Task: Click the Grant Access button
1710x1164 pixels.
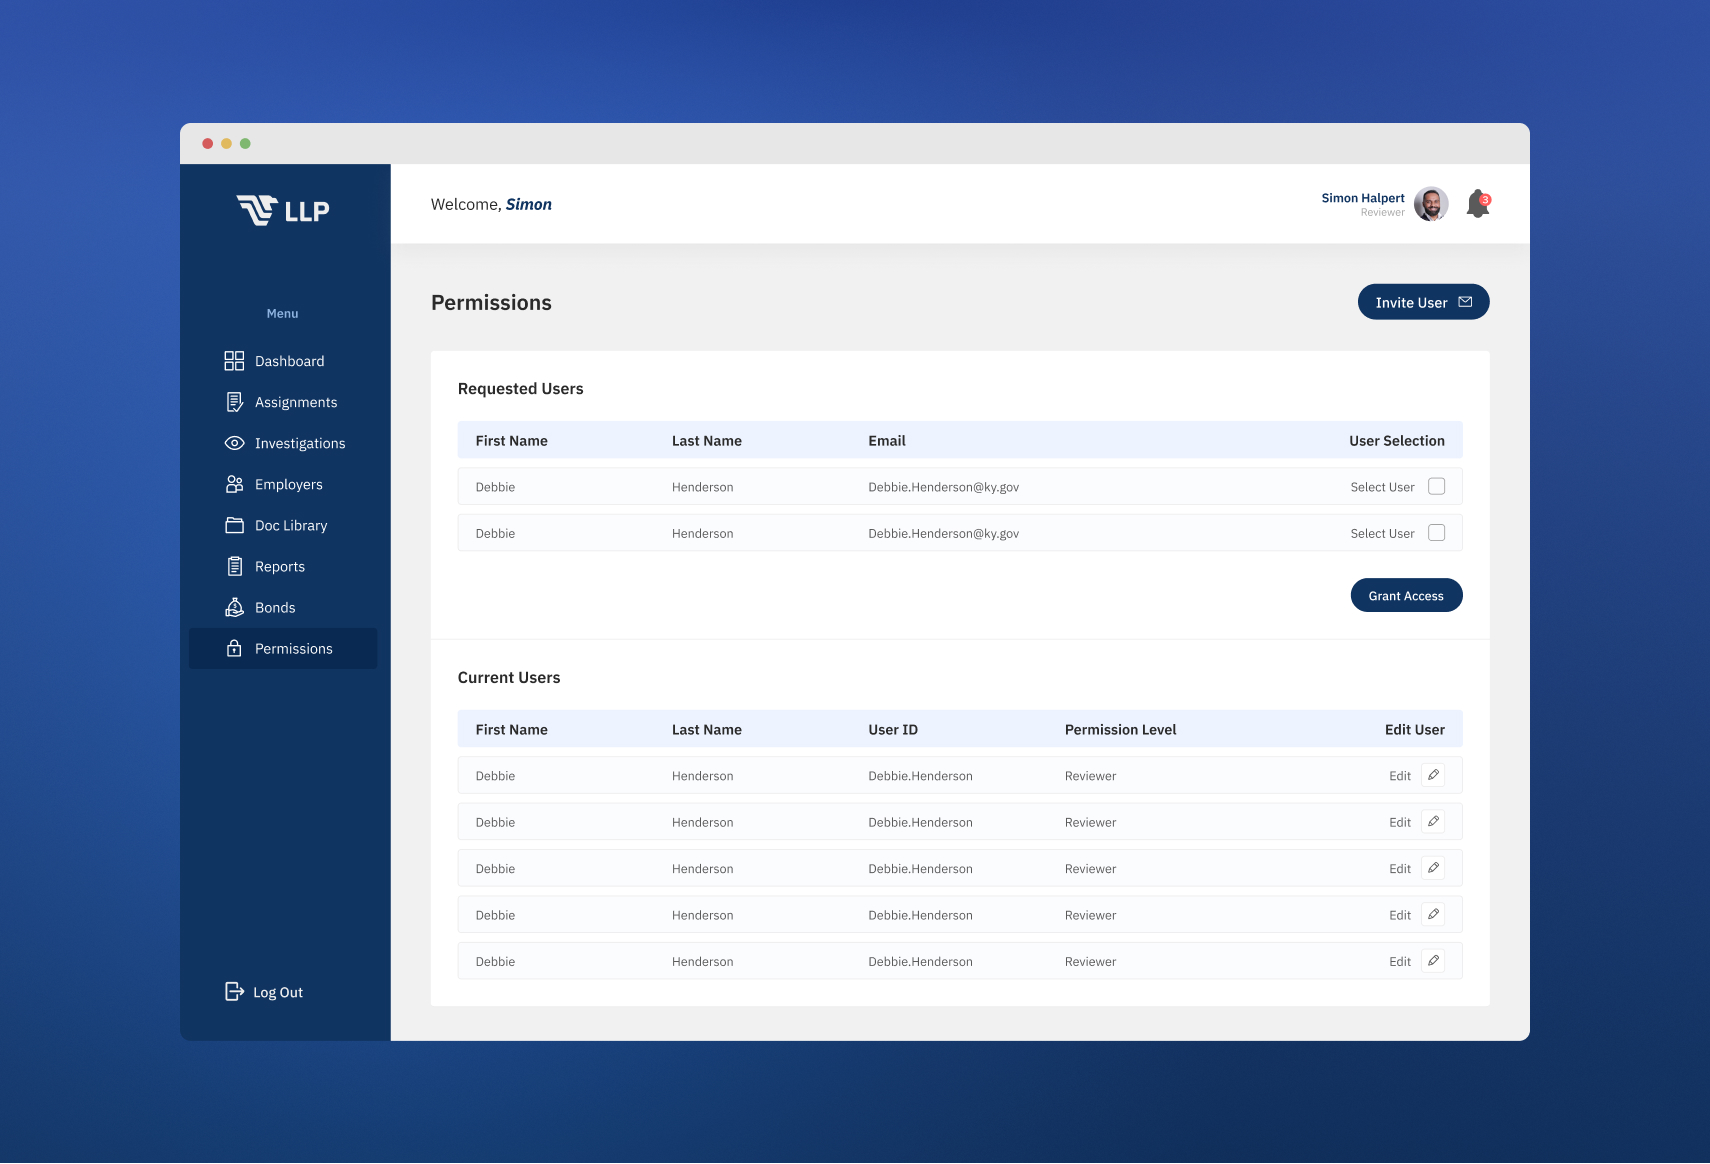Action: click(1406, 595)
